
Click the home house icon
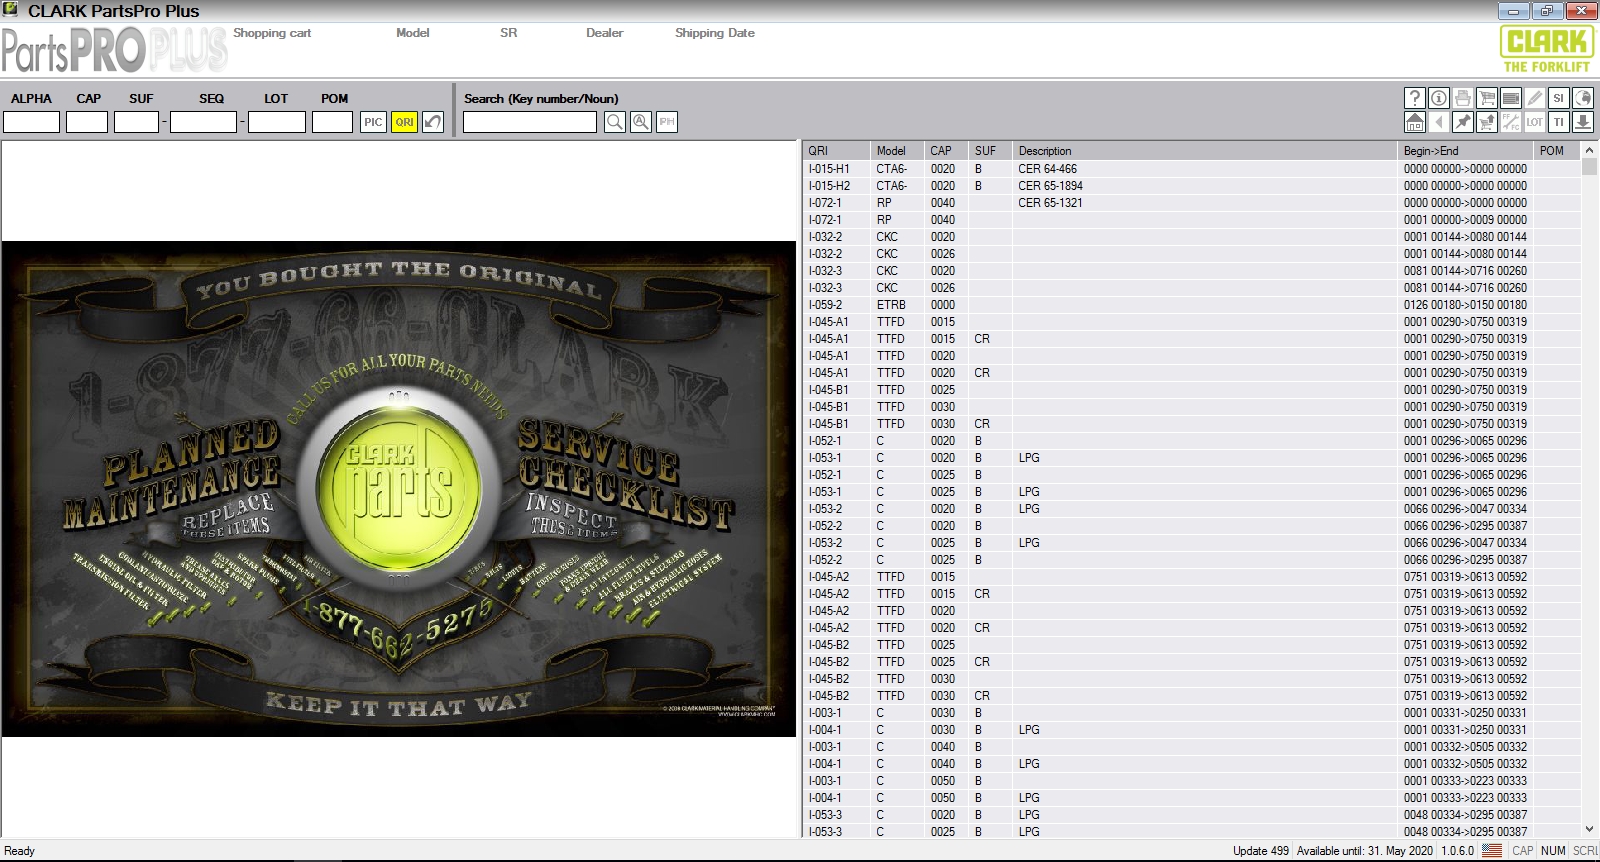(x=1414, y=122)
